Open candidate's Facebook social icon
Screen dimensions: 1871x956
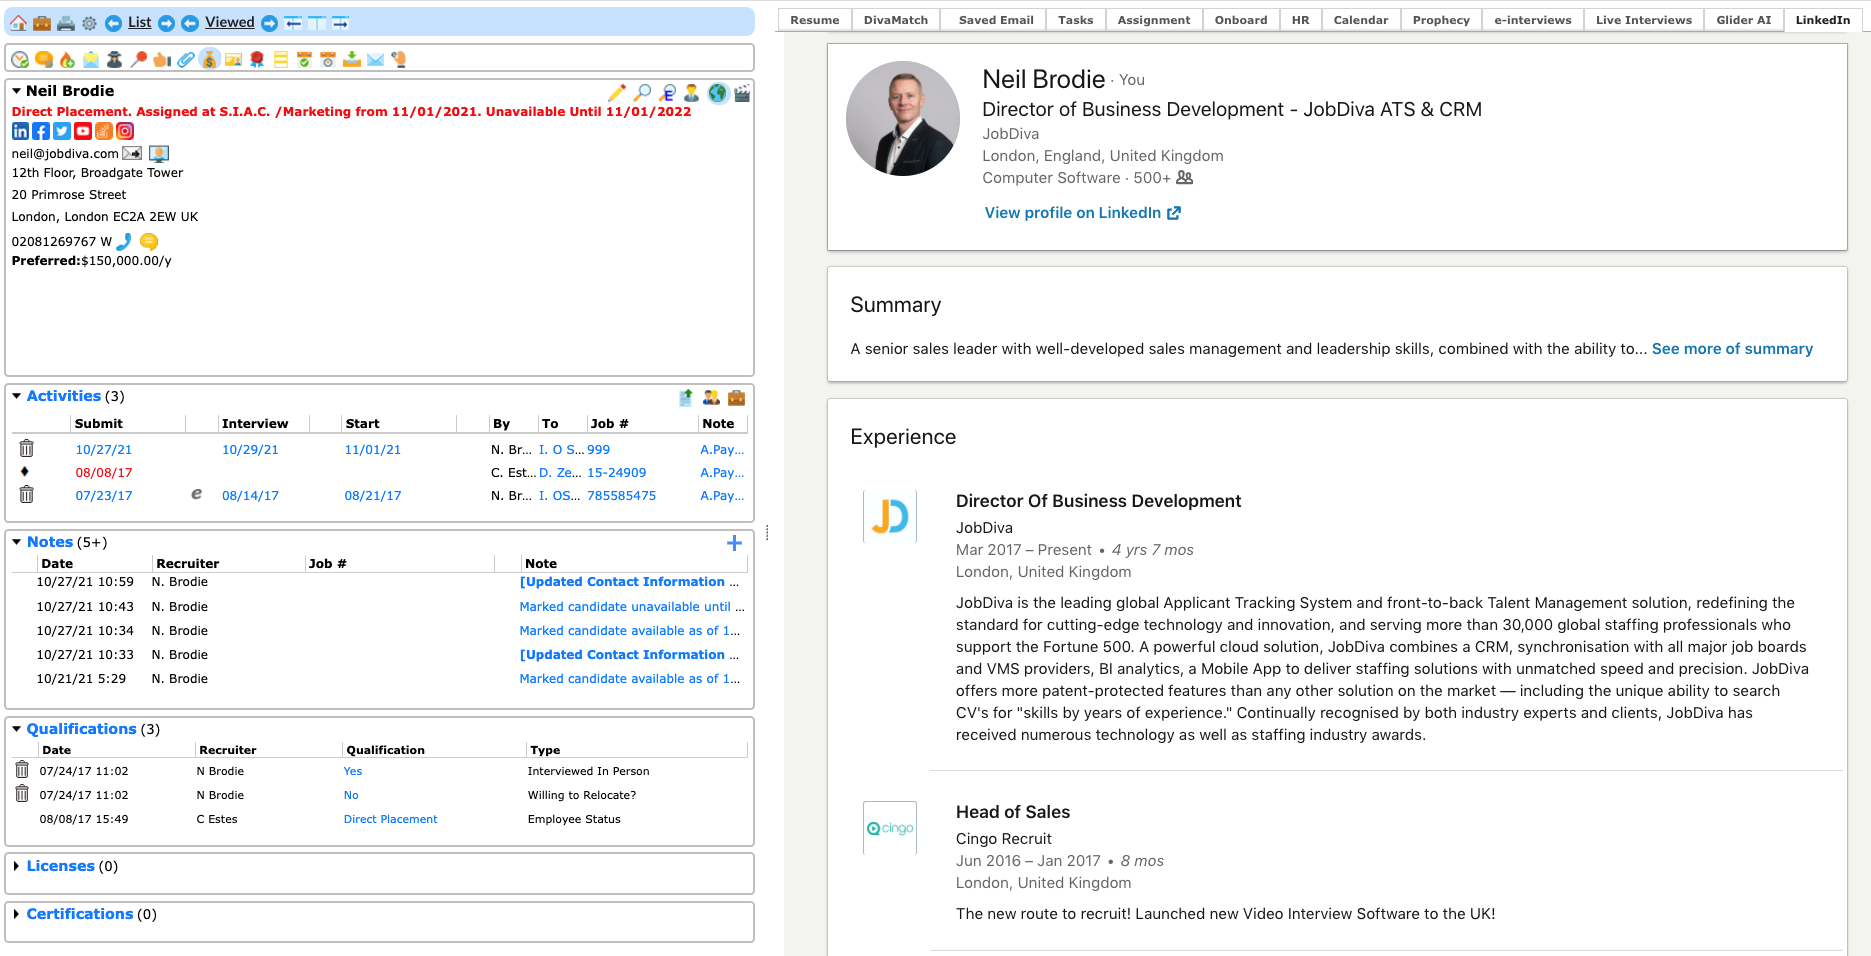pos(41,131)
